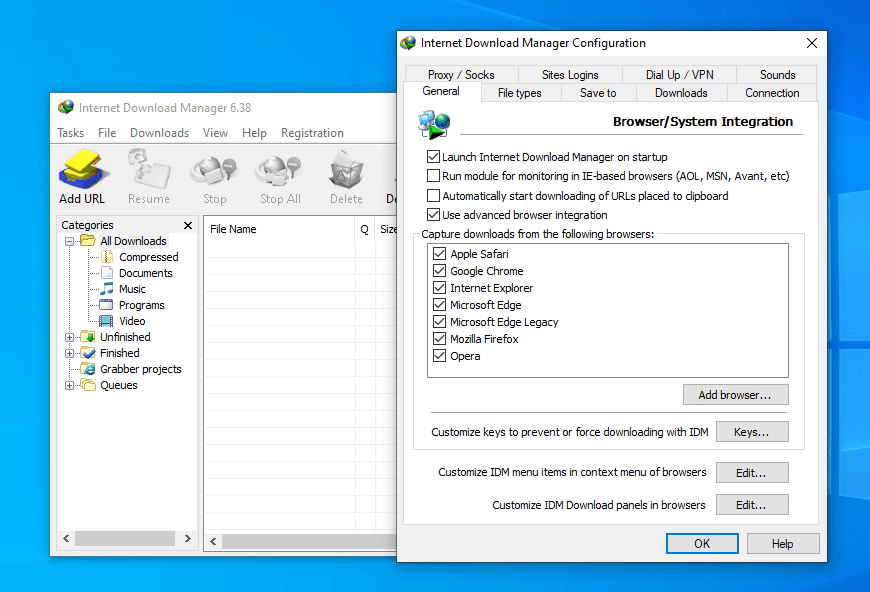The width and height of the screenshot is (870, 592).
Task: Open the Tasks menu
Action: pyautogui.click(x=70, y=133)
